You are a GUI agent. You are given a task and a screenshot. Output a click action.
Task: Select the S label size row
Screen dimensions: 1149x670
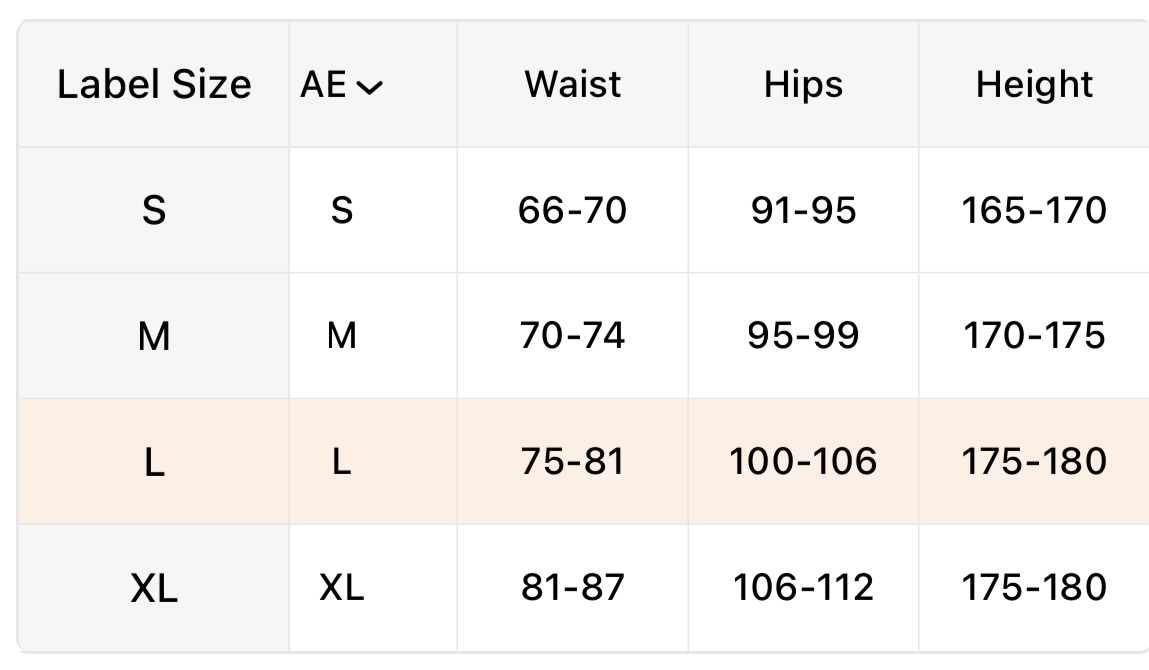(x=154, y=211)
